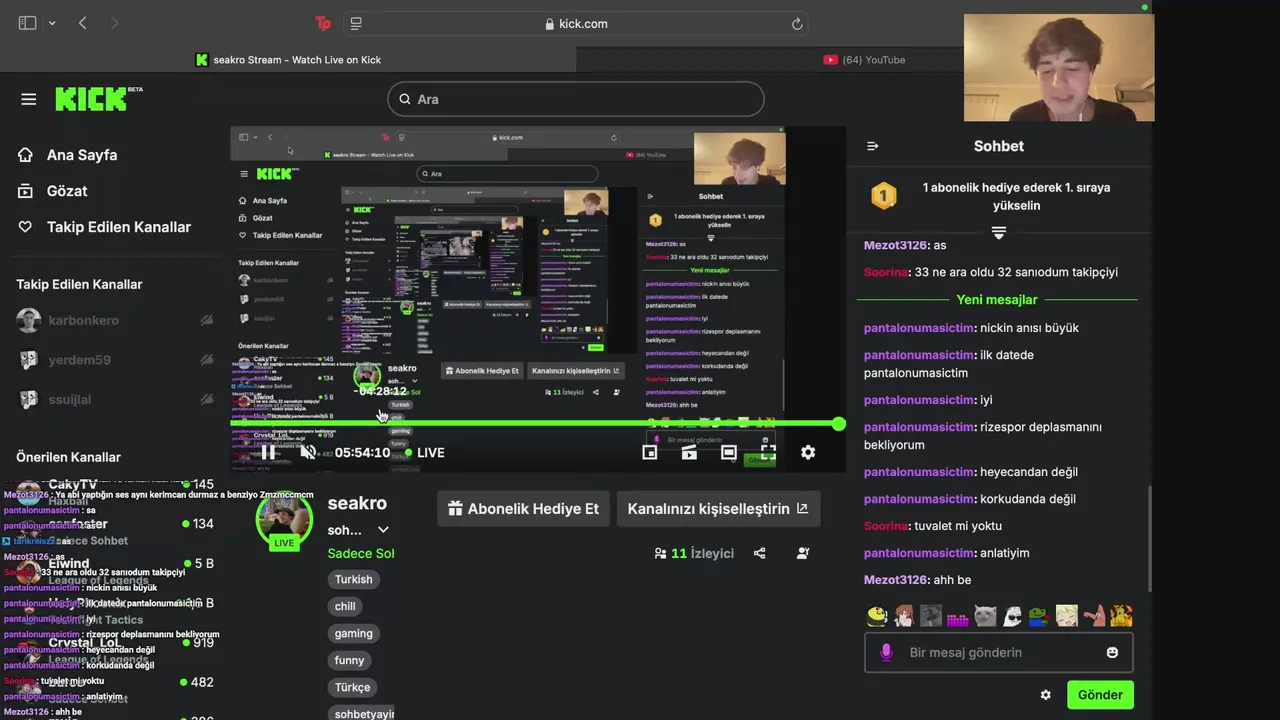This screenshot has height=720, width=1280.
Task: Expand the gift leaderboard arrow
Action: tap(998, 233)
